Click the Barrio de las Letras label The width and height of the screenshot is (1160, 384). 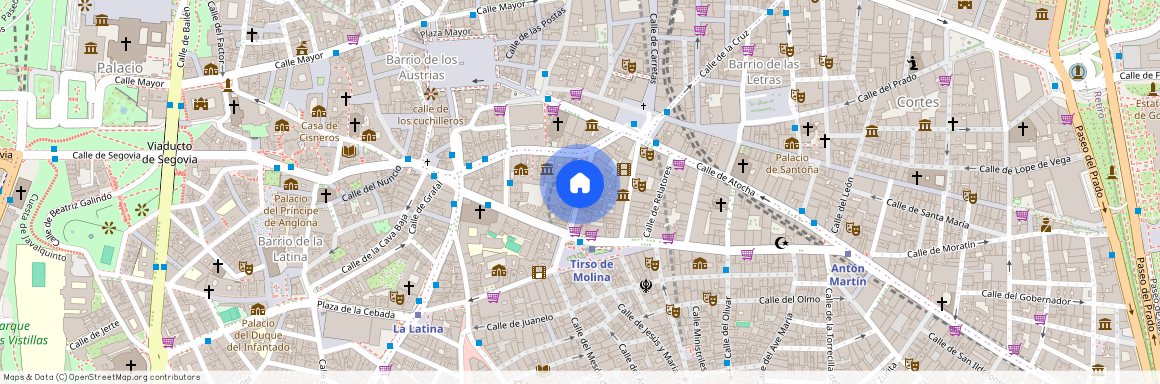point(764,72)
